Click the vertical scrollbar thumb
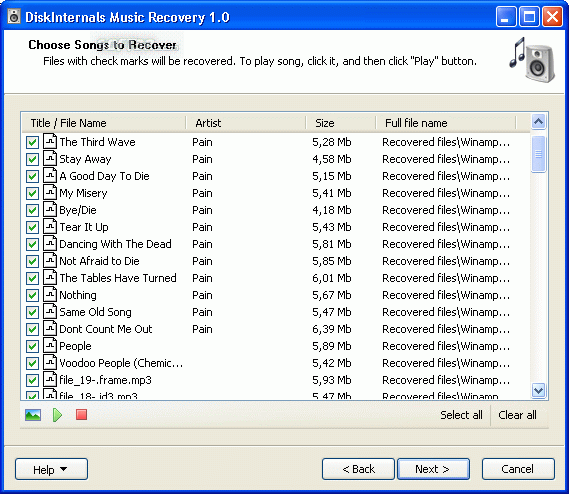 pos(539,154)
